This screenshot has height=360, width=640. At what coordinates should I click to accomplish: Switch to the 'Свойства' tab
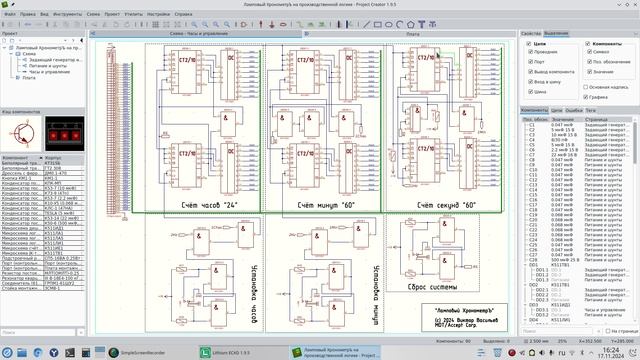[x=531, y=33]
